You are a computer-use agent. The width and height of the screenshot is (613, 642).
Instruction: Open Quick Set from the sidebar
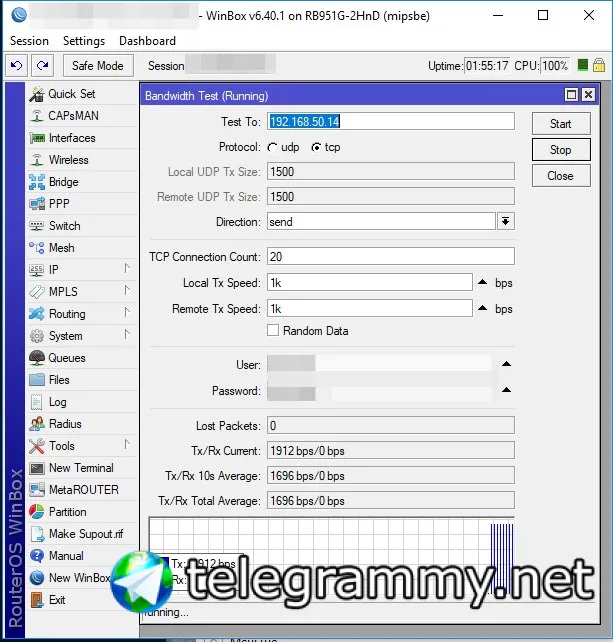(81, 94)
